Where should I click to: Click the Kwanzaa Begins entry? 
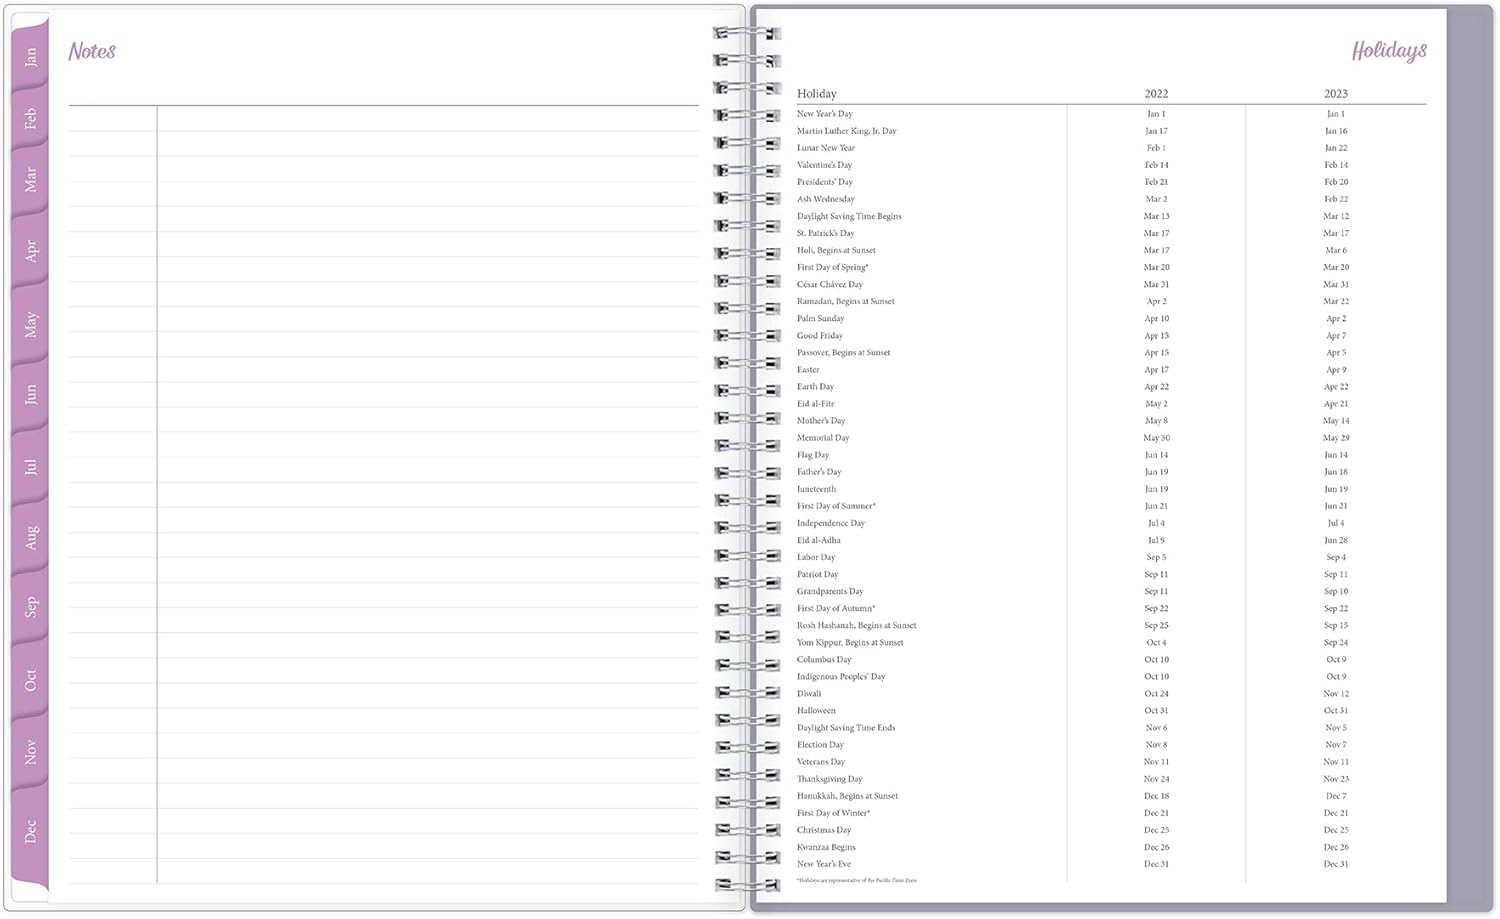[826, 847]
